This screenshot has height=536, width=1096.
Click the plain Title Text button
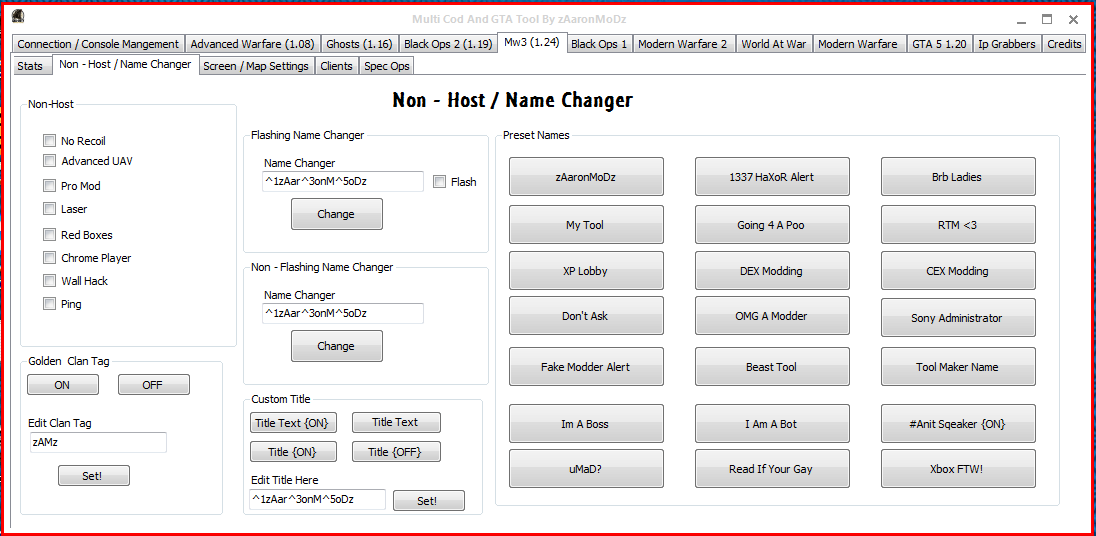[396, 422]
